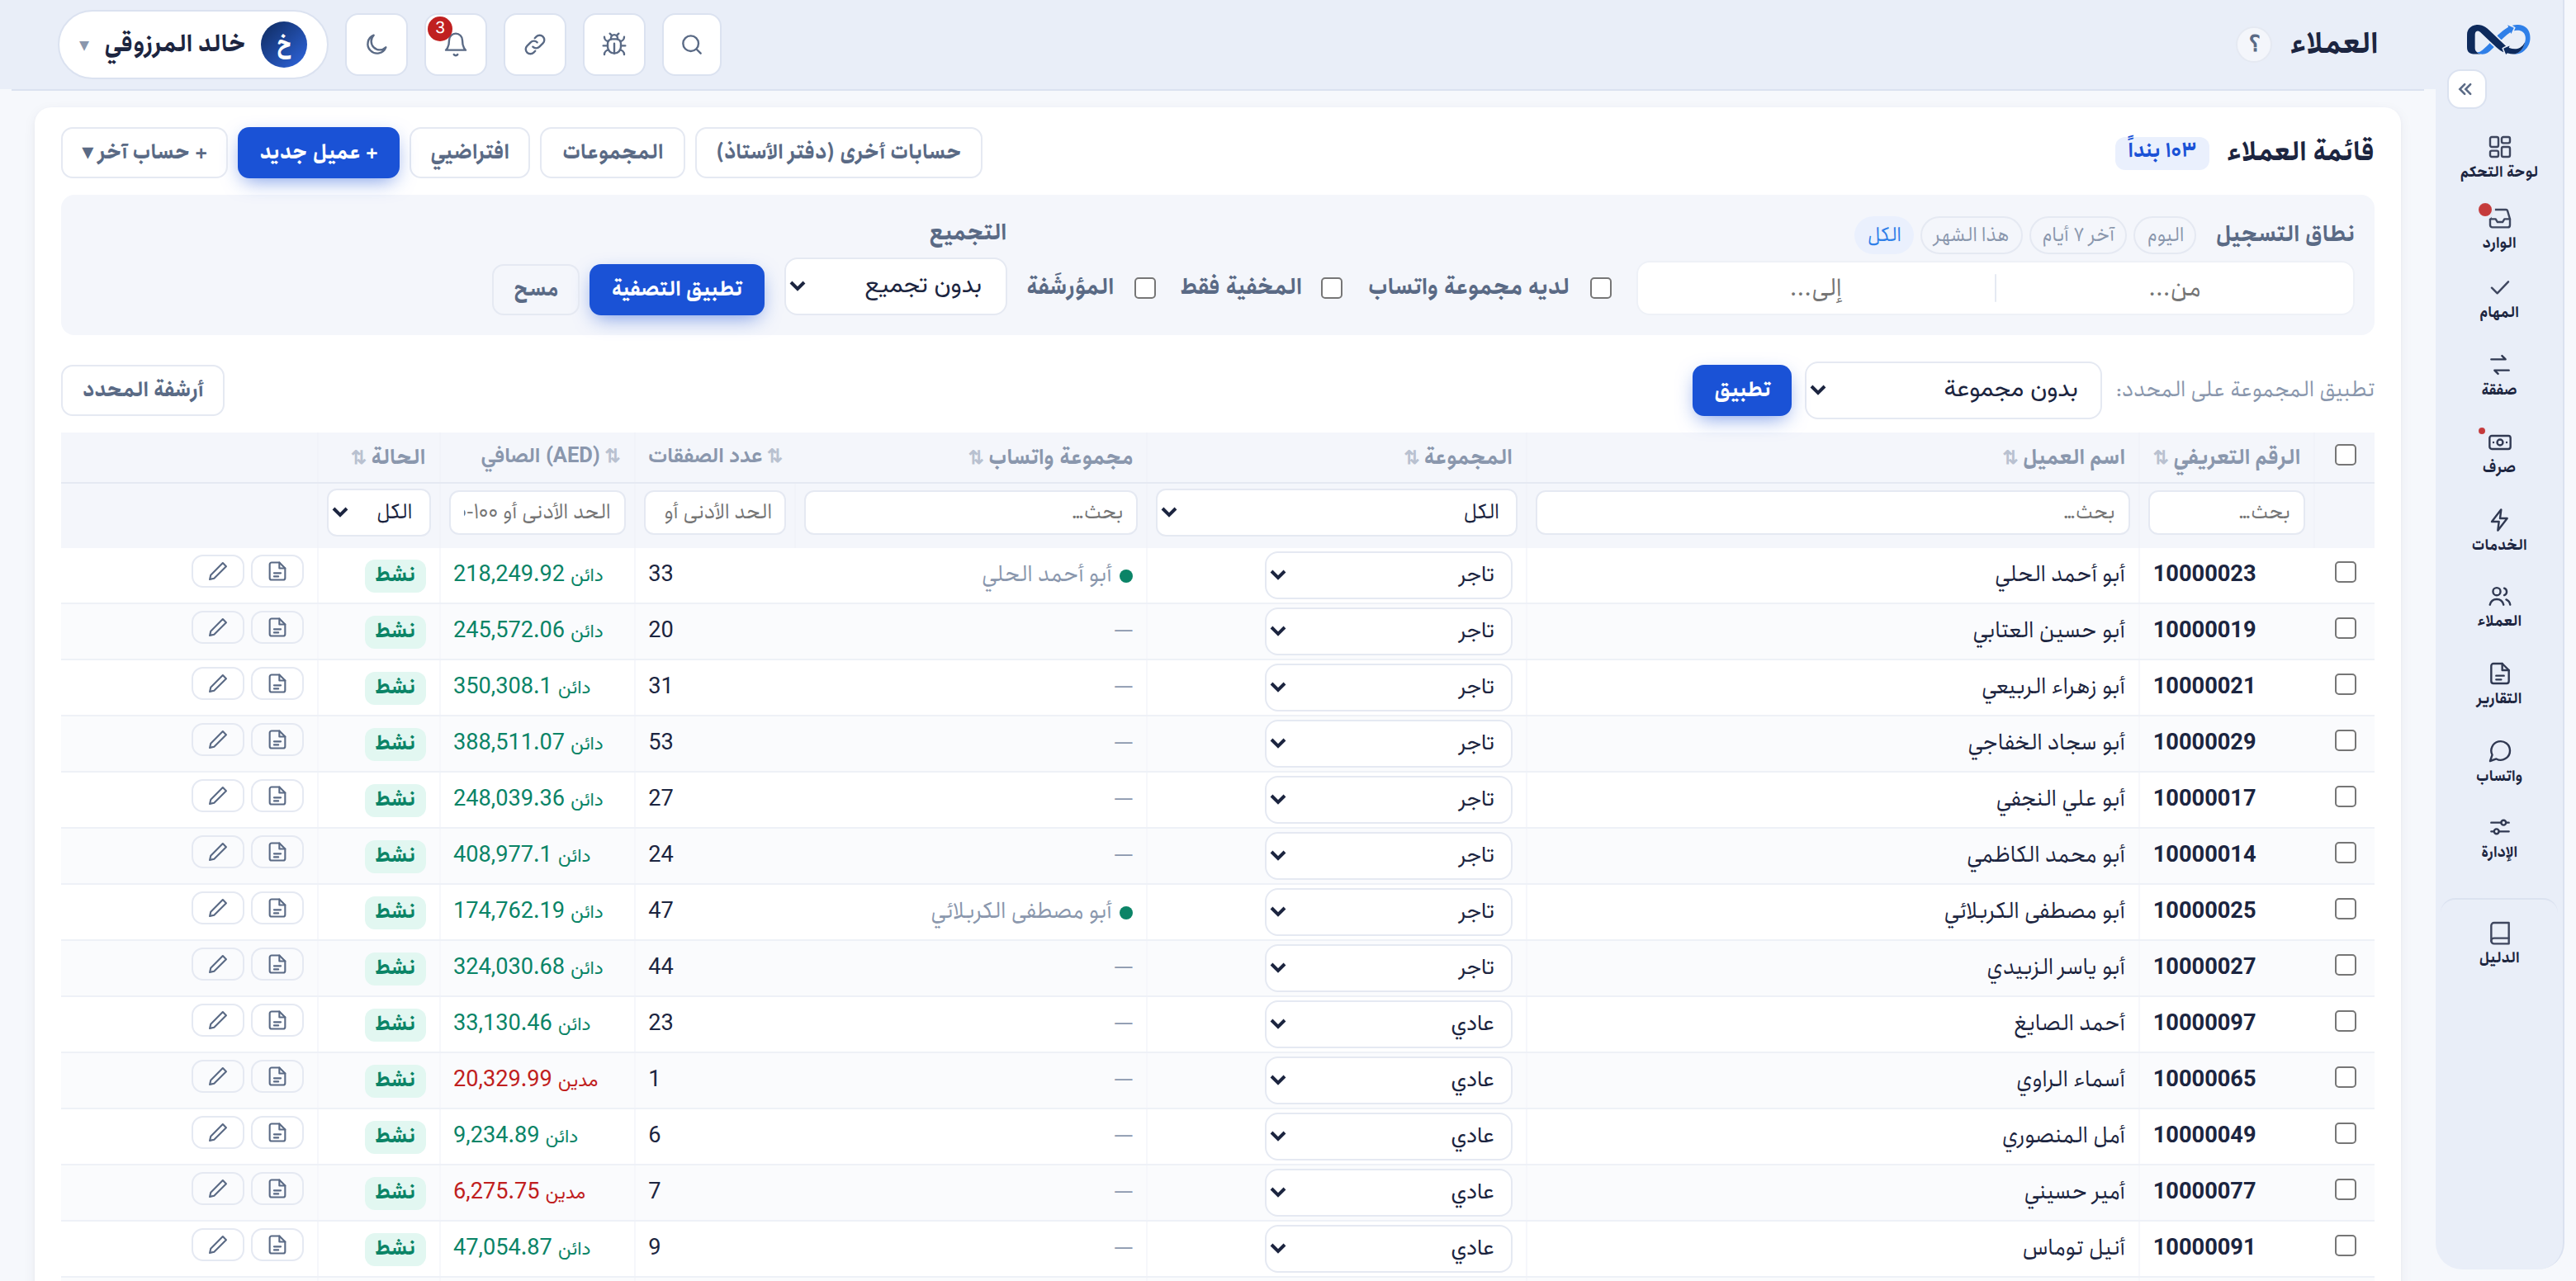Click the إلى... date to field
The width and height of the screenshot is (2576, 1281).
pyautogui.click(x=1816, y=289)
